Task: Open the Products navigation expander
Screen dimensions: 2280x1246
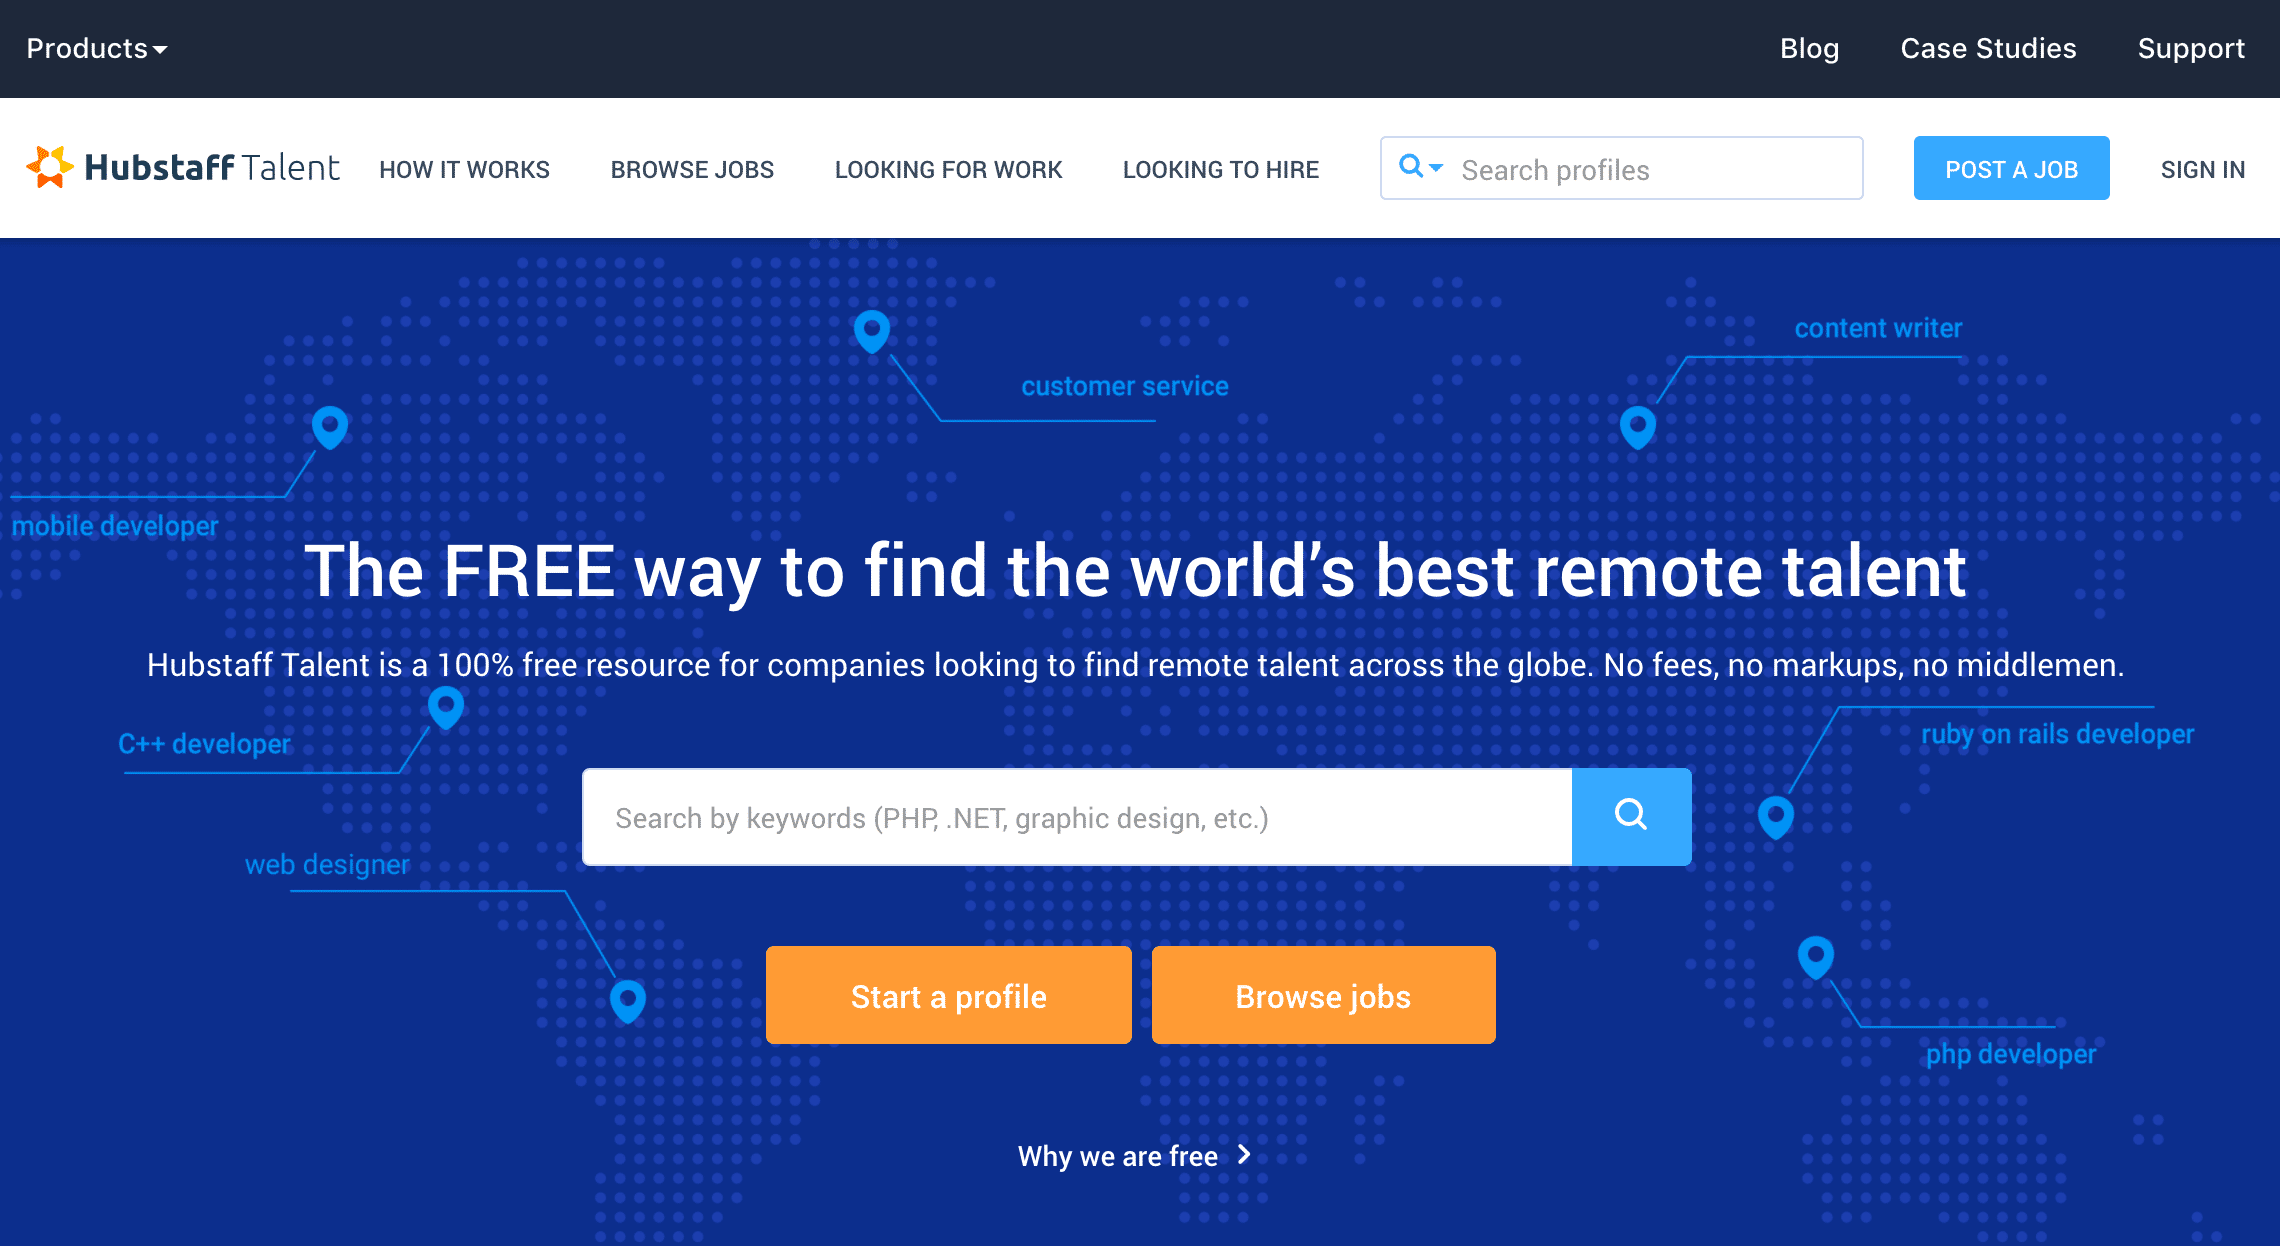Action: coord(98,48)
